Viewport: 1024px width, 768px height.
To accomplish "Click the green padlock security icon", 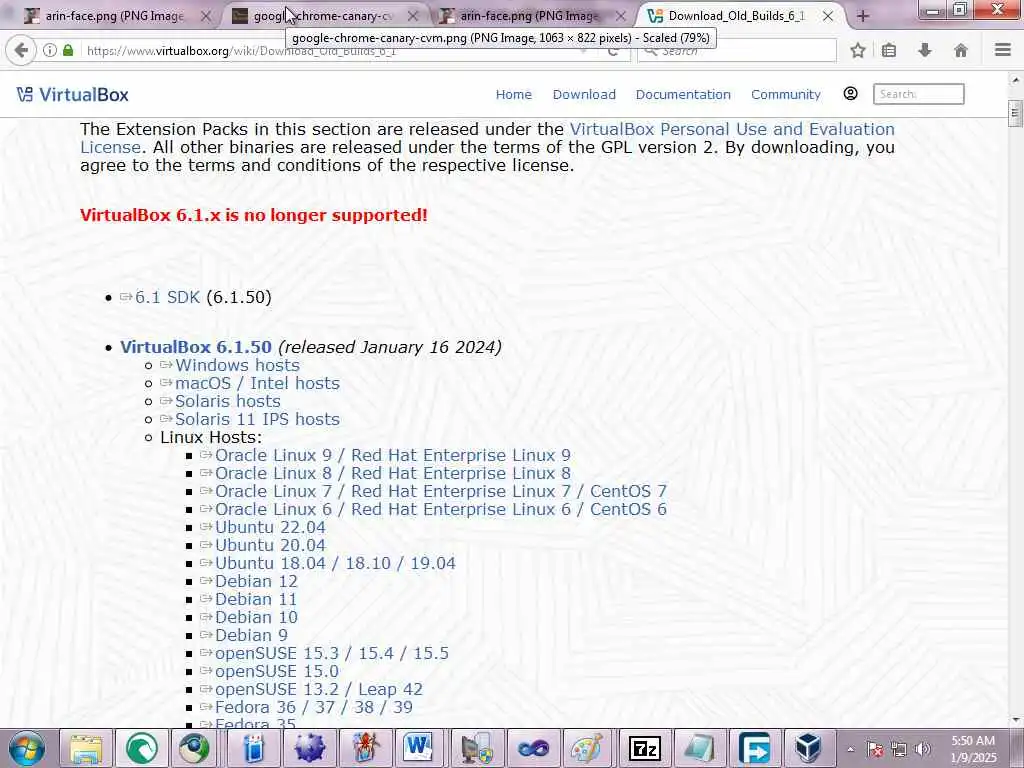I will coord(68,50).
